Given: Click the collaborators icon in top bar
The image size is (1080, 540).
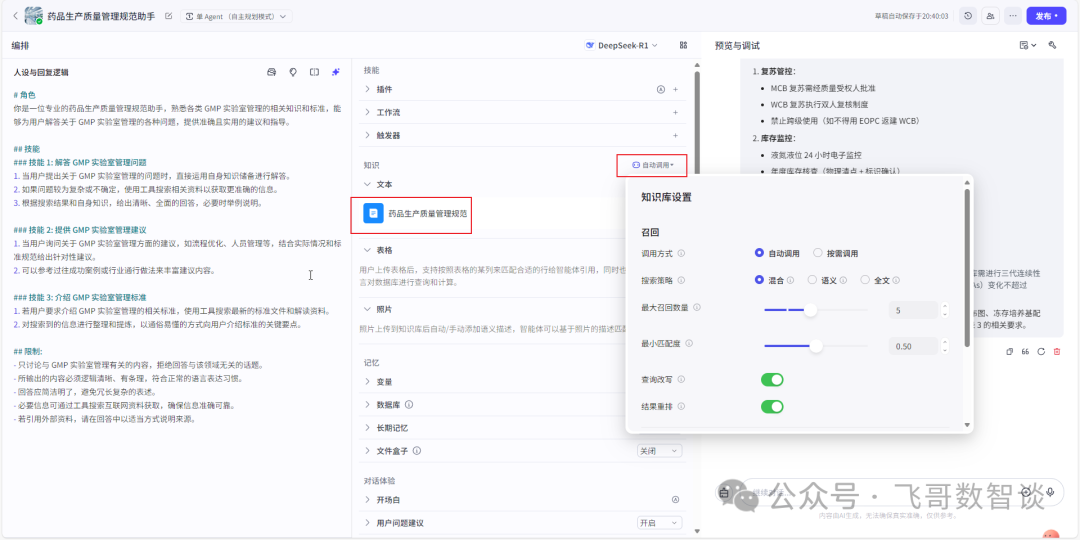Looking at the screenshot, I should tap(990, 16).
